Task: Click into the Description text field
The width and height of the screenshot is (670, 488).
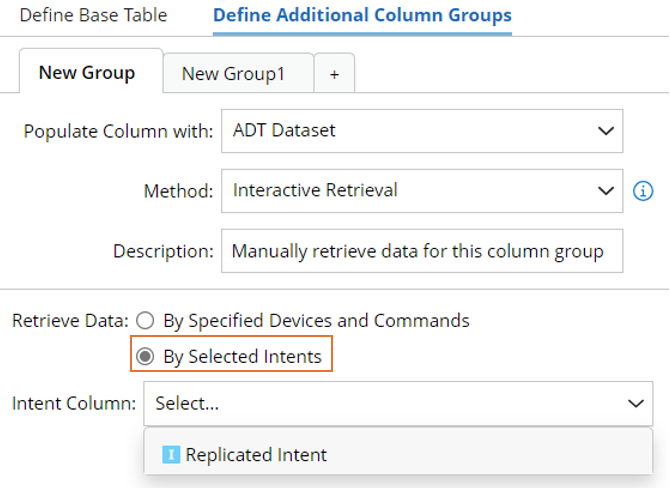Action: 421,251
